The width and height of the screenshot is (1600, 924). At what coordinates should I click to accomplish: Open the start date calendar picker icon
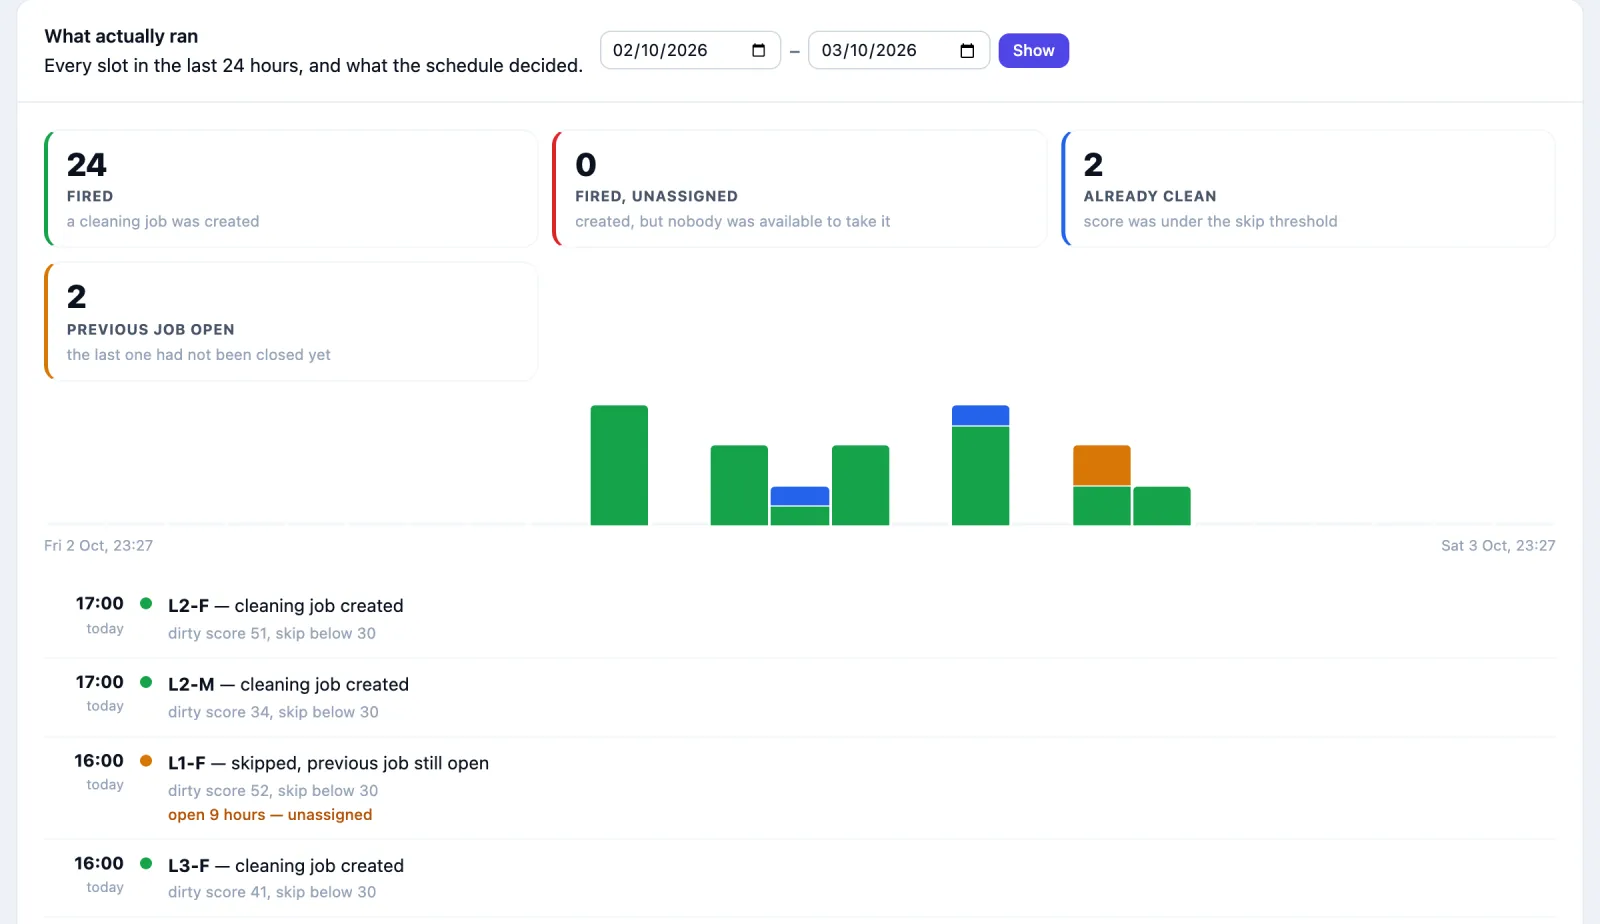[758, 51]
